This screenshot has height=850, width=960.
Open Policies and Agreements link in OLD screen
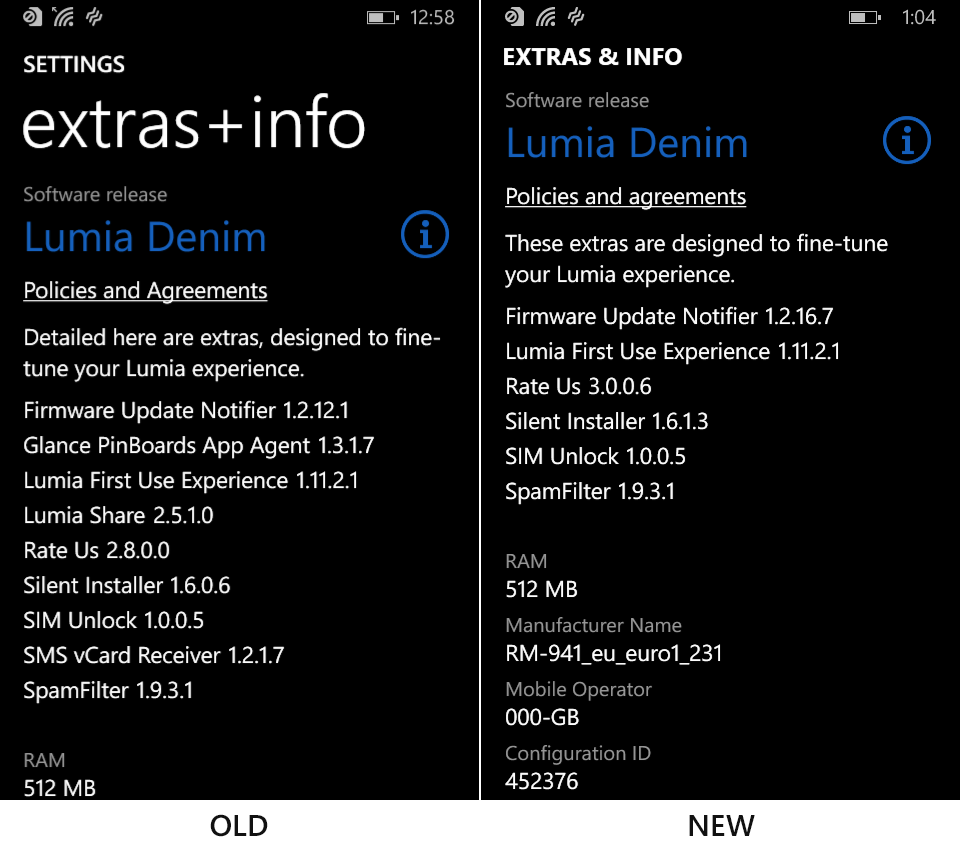coord(145,291)
